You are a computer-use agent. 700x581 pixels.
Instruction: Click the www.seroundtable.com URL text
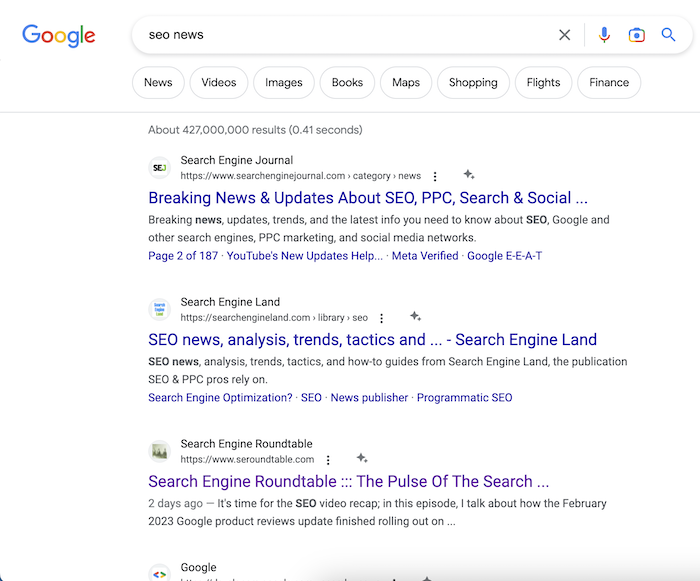[x=247, y=460]
